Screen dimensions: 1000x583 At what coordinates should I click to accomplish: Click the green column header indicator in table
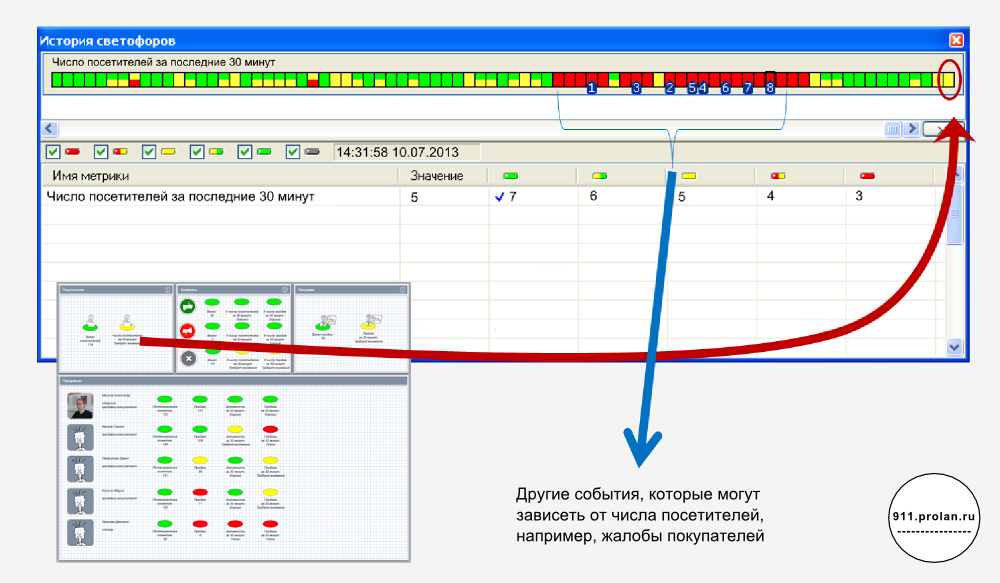(510, 176)
